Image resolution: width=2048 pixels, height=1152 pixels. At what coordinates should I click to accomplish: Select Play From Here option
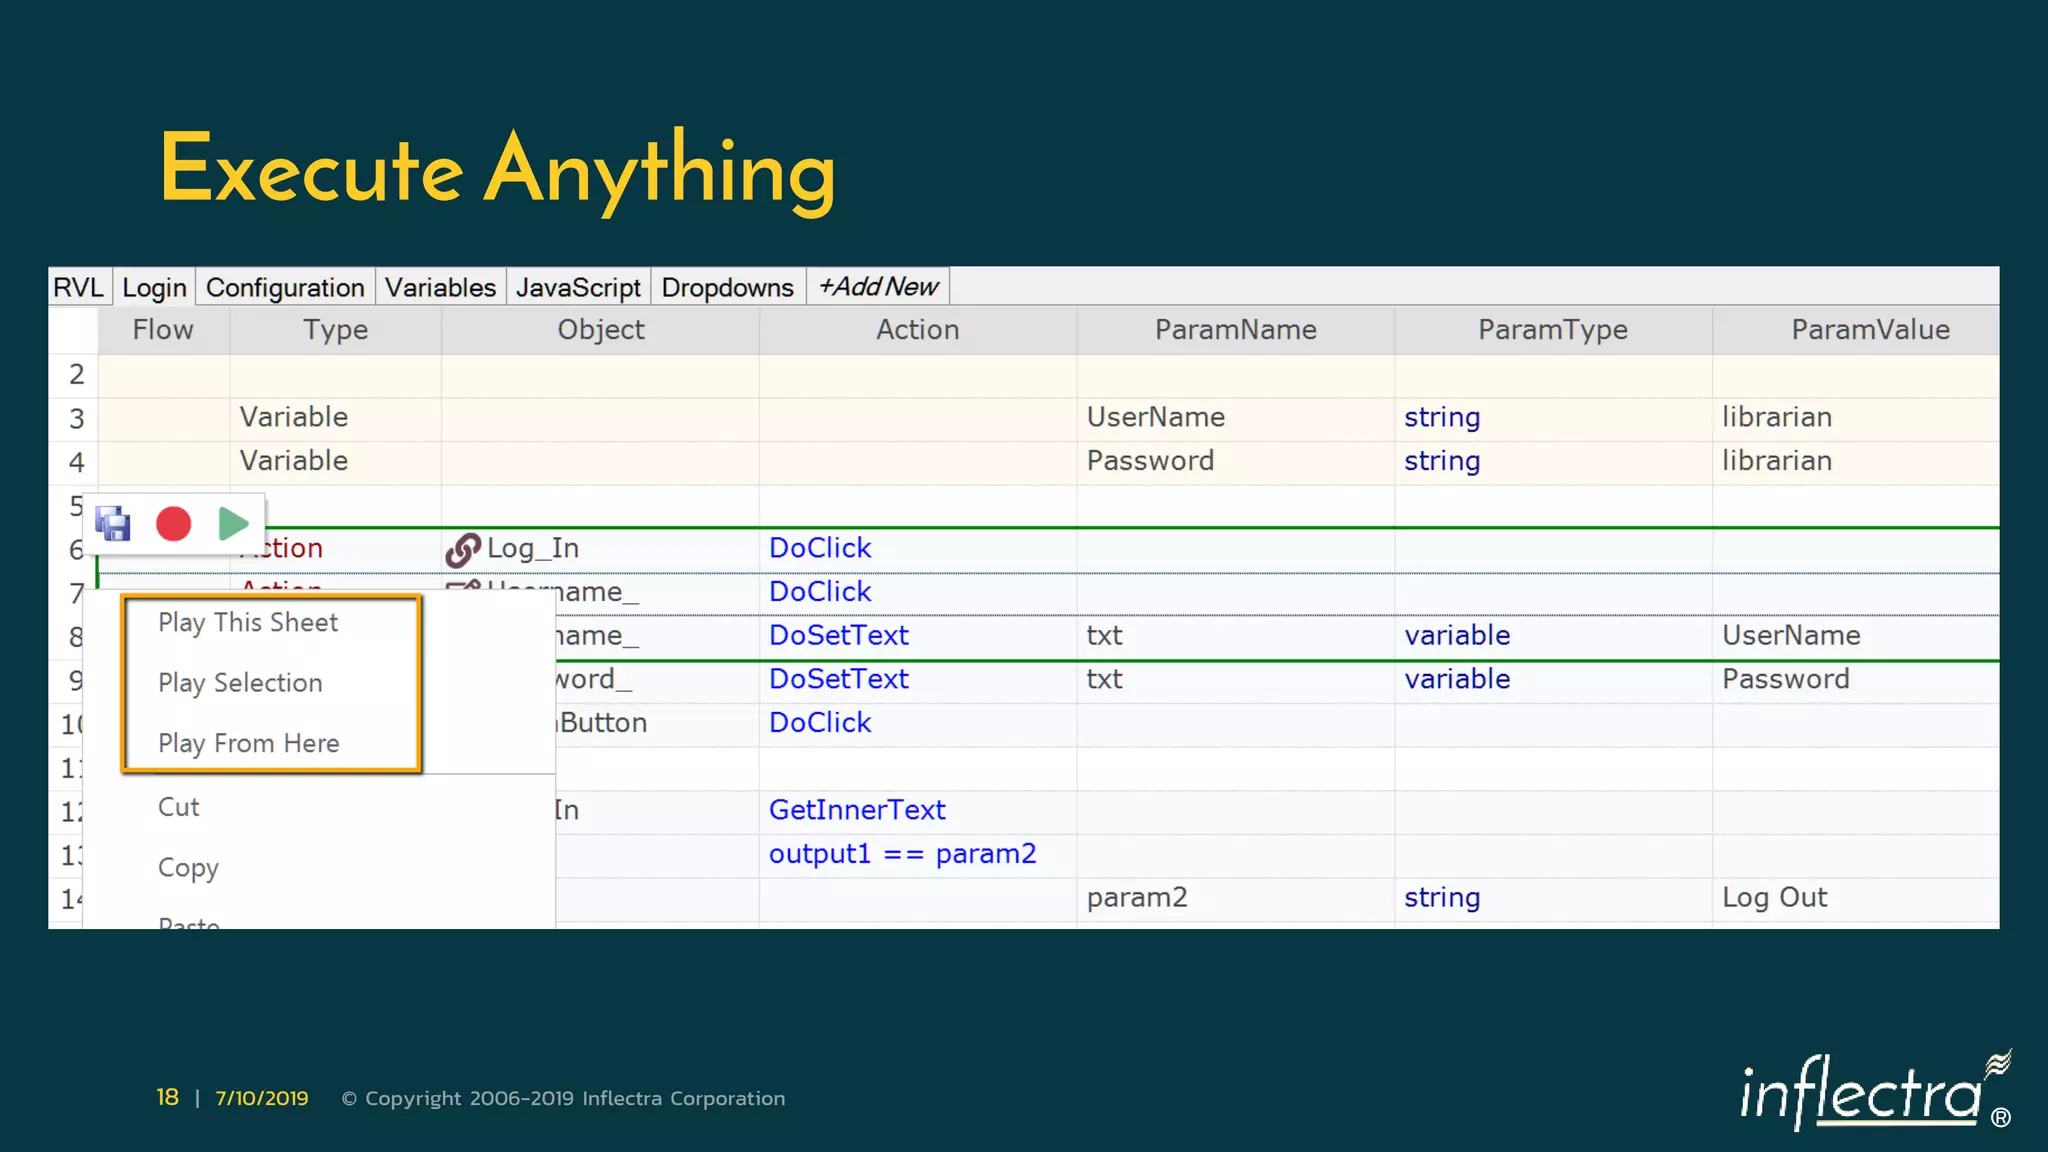(248, 744)
